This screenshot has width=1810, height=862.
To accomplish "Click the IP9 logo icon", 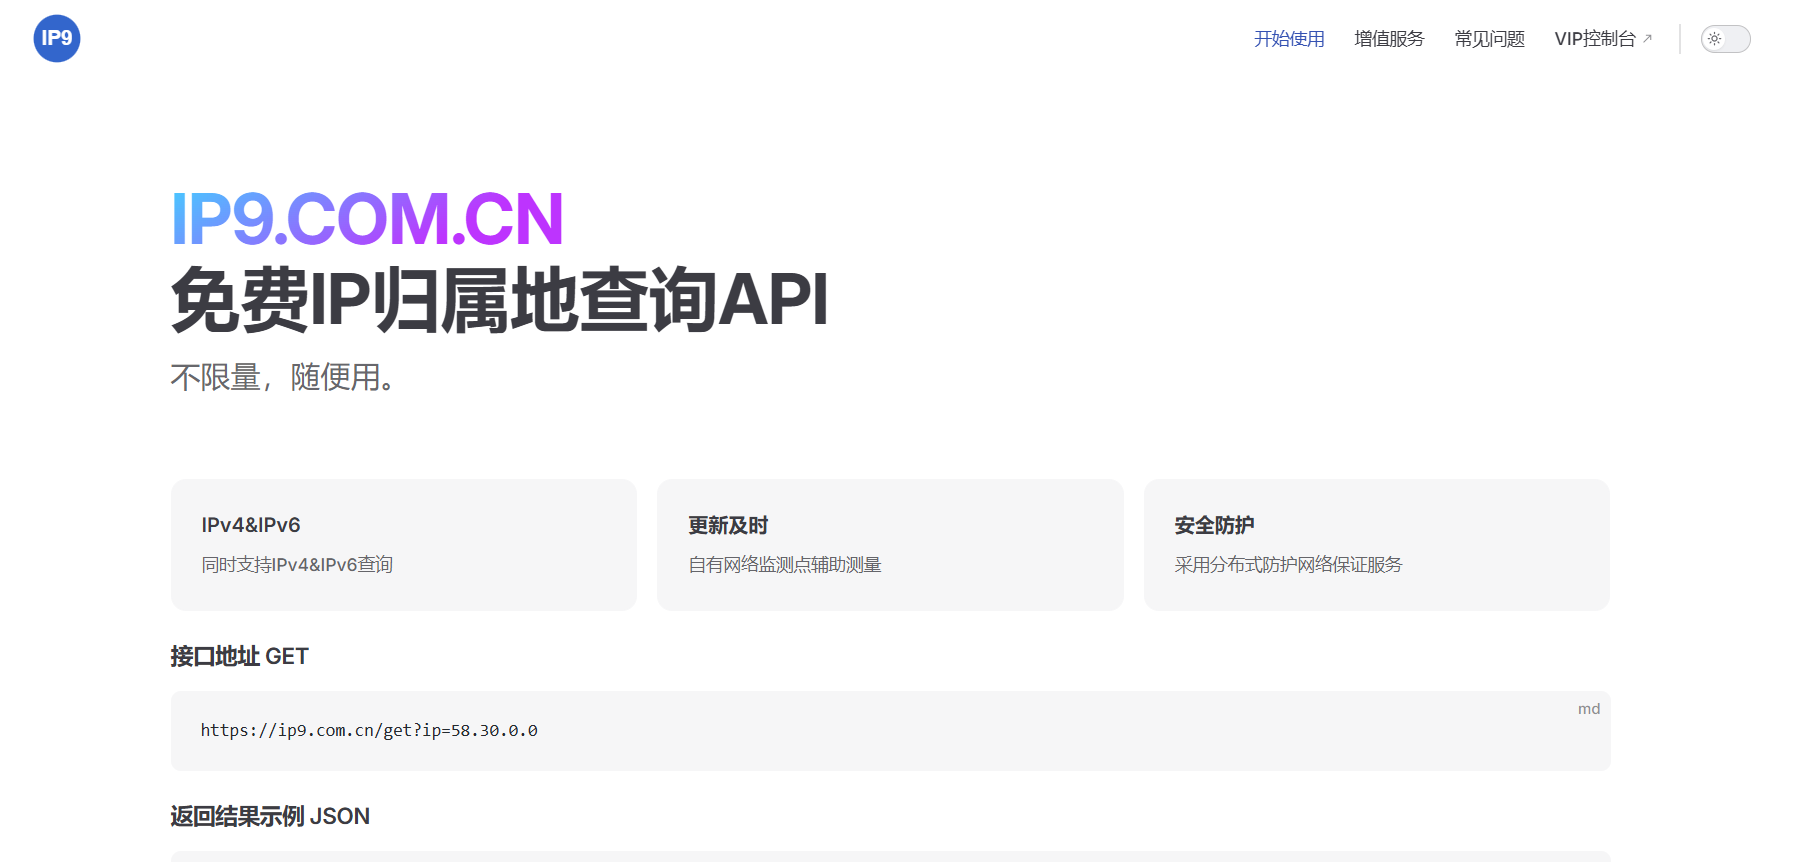I will point(57,39).
